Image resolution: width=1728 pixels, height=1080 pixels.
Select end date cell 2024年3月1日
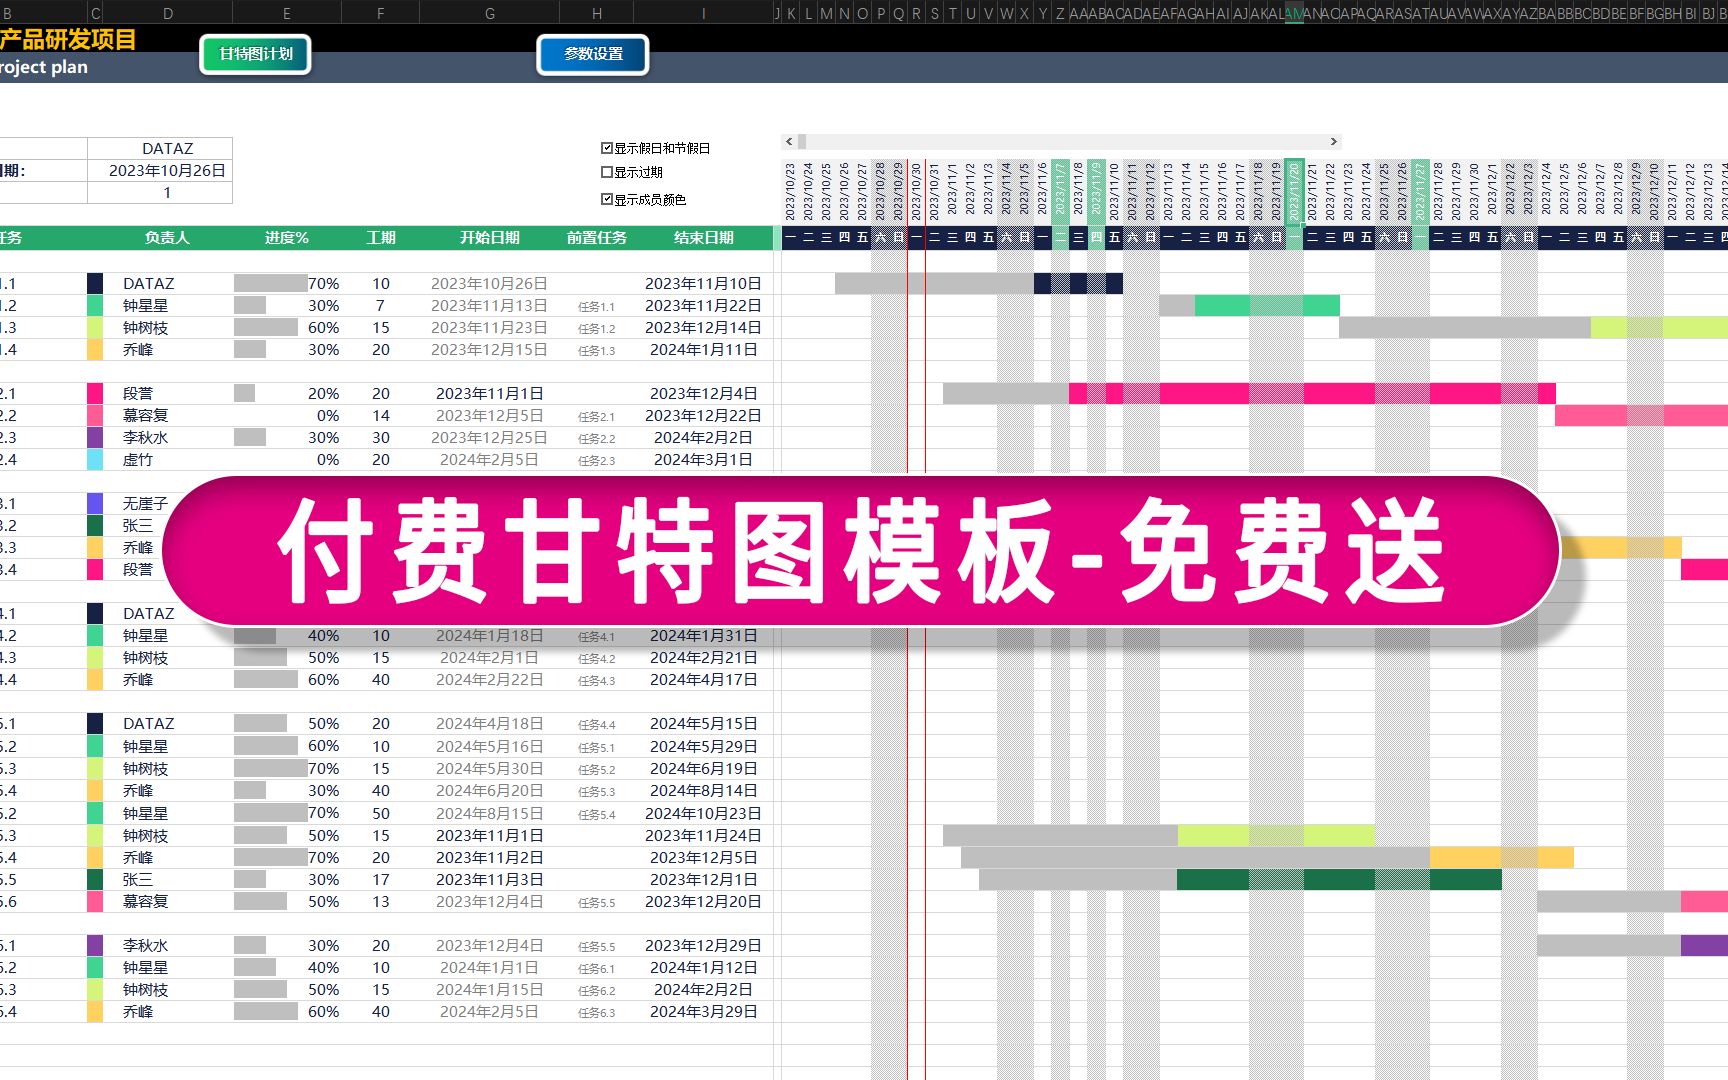[703, 460]
